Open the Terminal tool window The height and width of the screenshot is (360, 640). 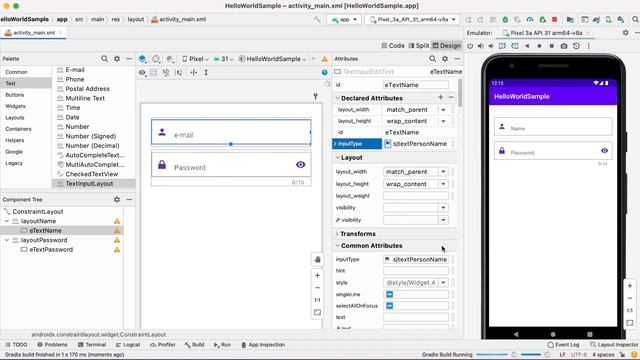pos(92,345)
